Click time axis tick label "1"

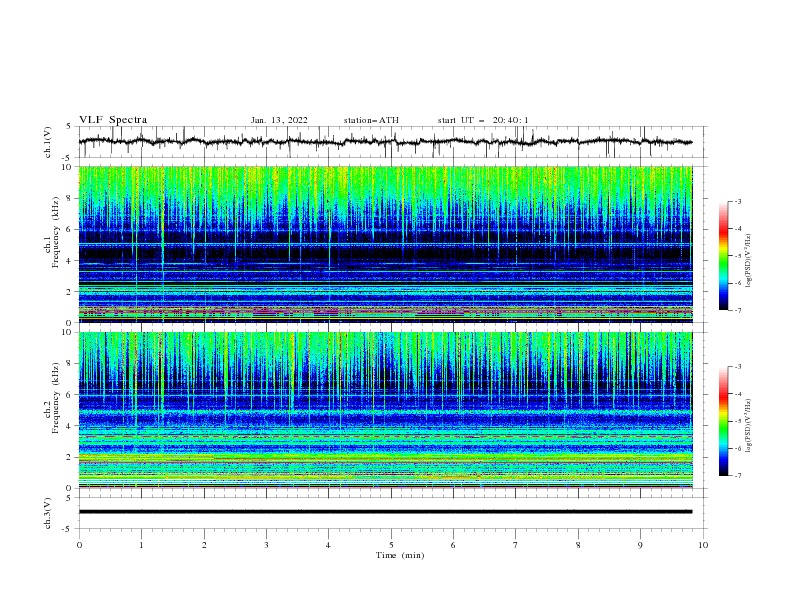[141, 545]
